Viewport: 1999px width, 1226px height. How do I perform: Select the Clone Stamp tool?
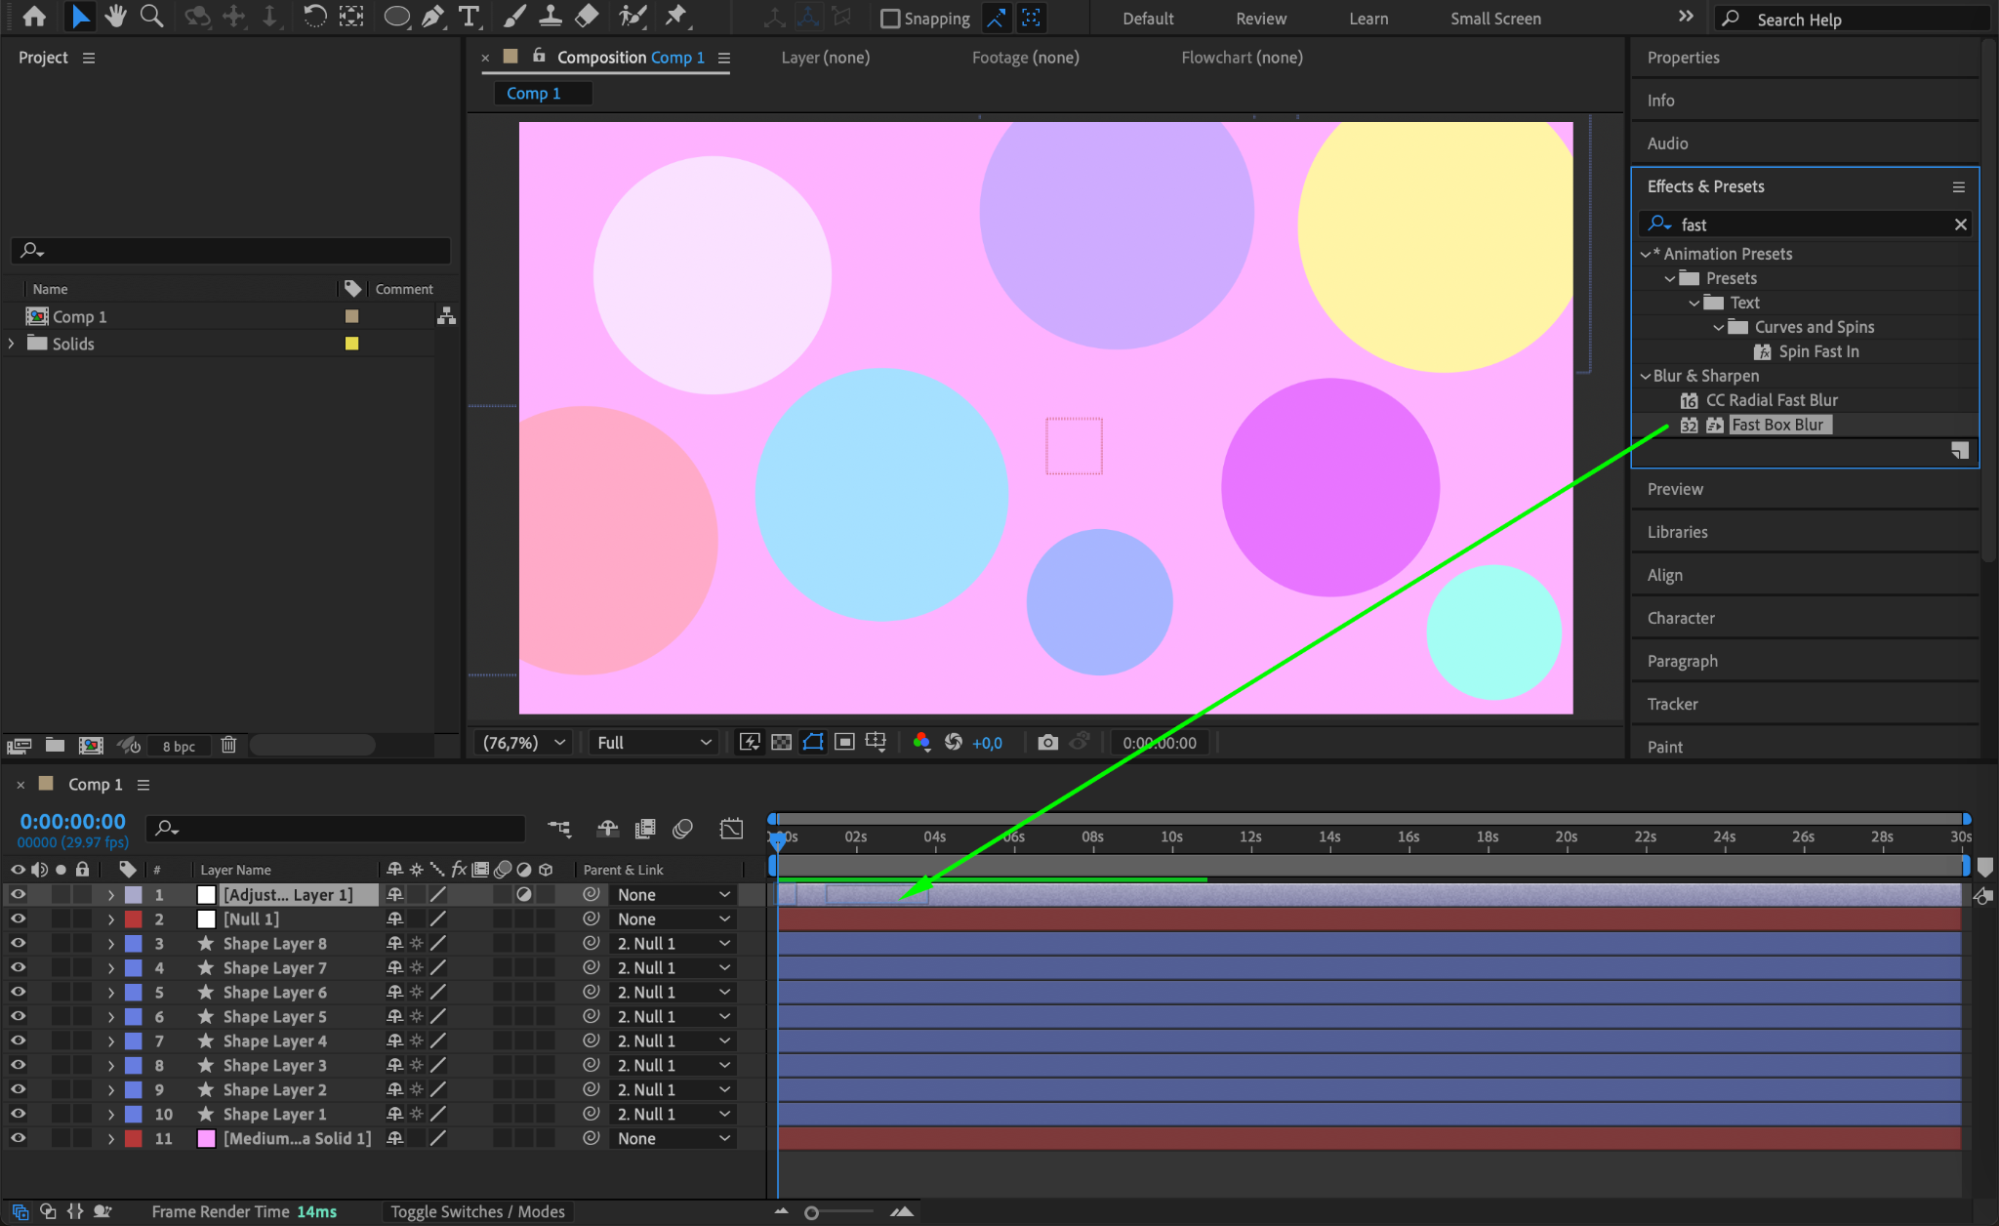coord(550,16)
